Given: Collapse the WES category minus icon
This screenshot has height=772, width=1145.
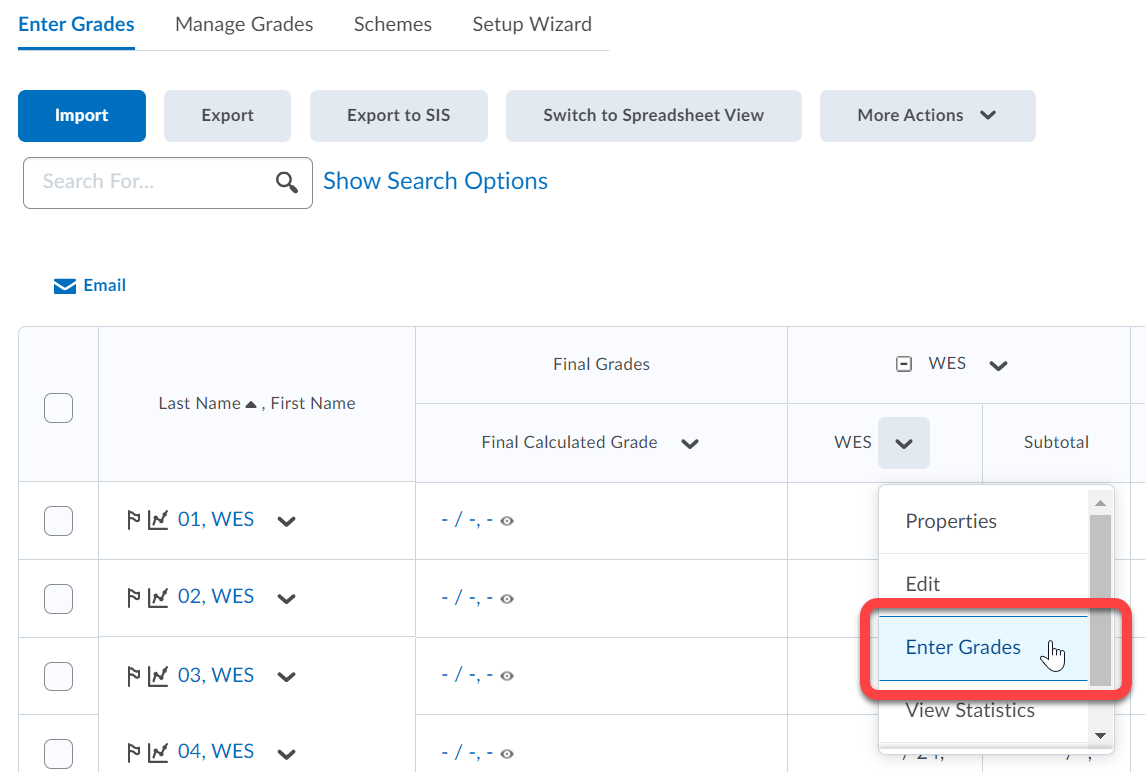Looking at the screenshot, I should (904, 365).
